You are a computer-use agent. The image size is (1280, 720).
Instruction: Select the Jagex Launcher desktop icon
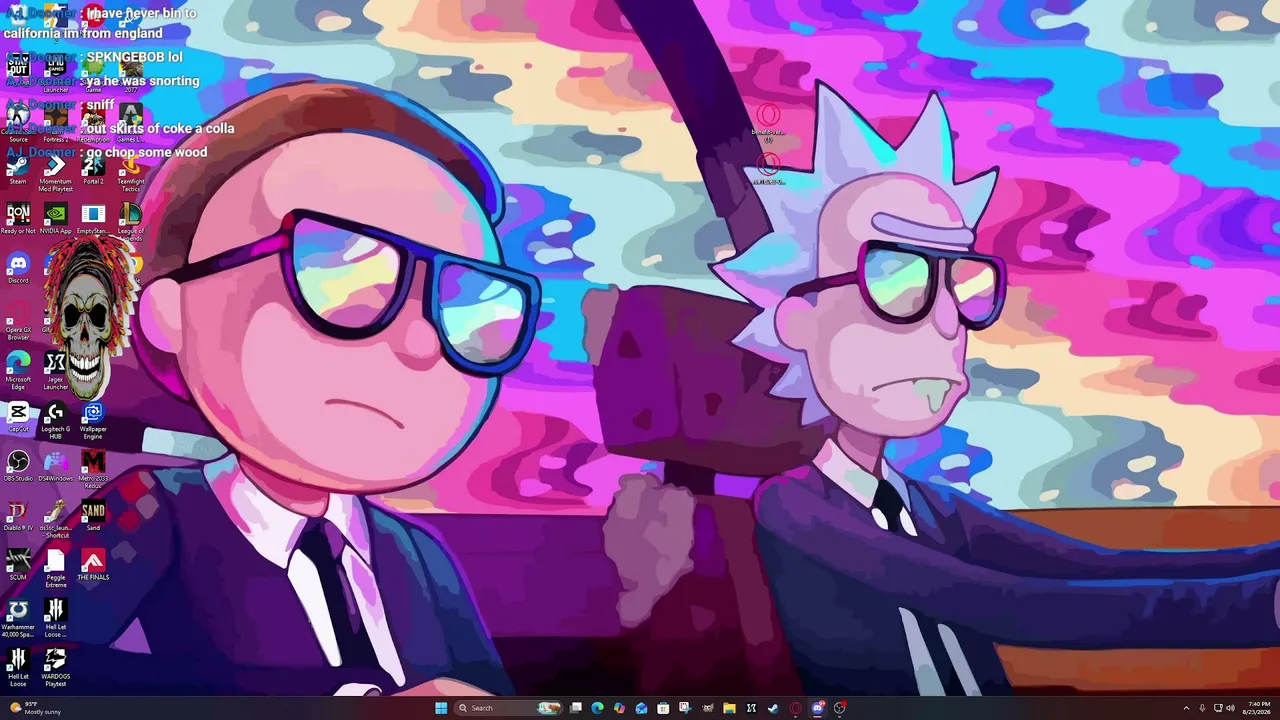tap(55, 371)
